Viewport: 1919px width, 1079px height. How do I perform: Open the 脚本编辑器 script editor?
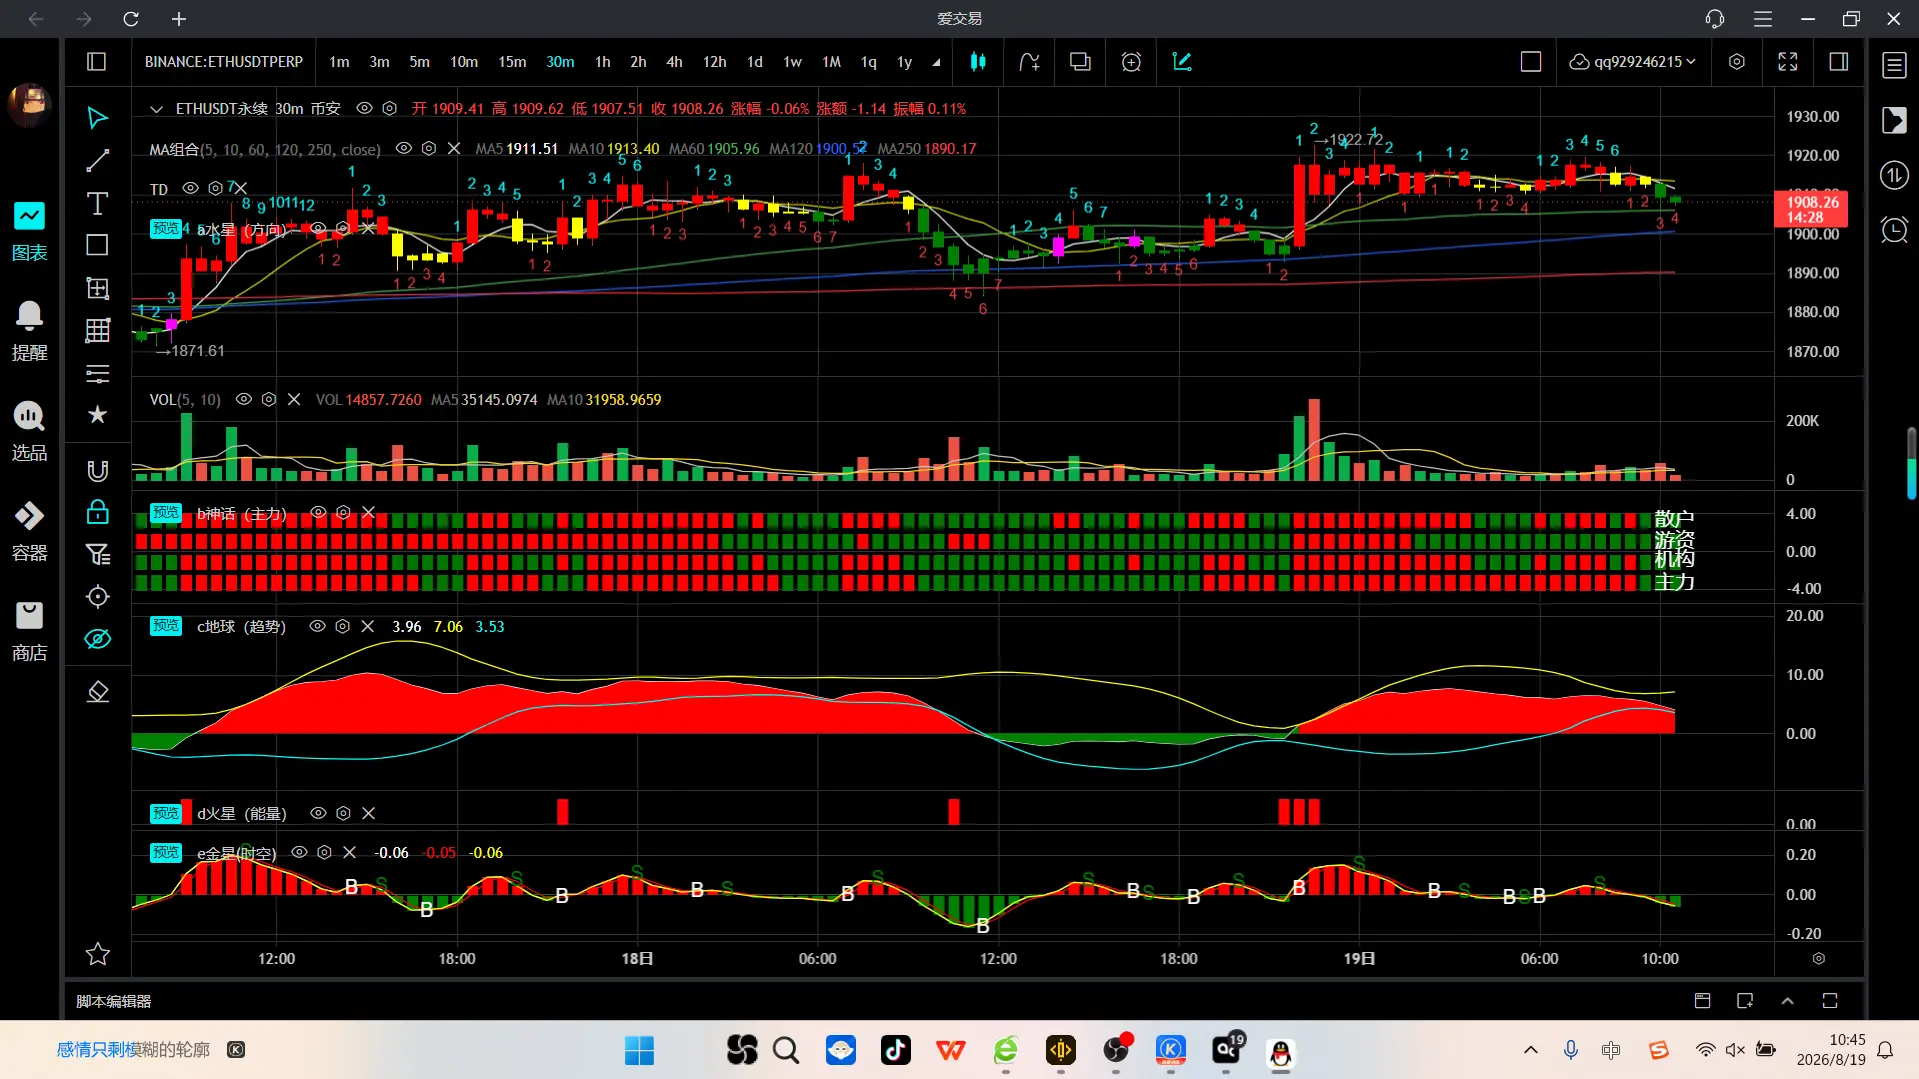[114, 1001]
